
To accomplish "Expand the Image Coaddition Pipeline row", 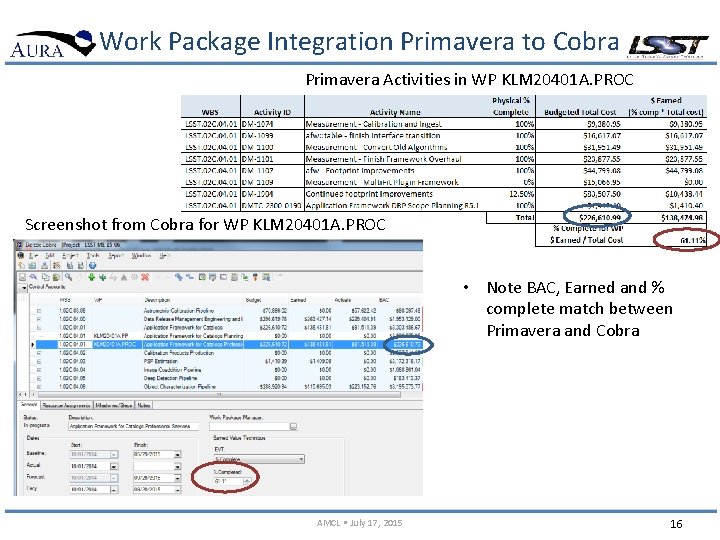I will click(x=39, y=370).
